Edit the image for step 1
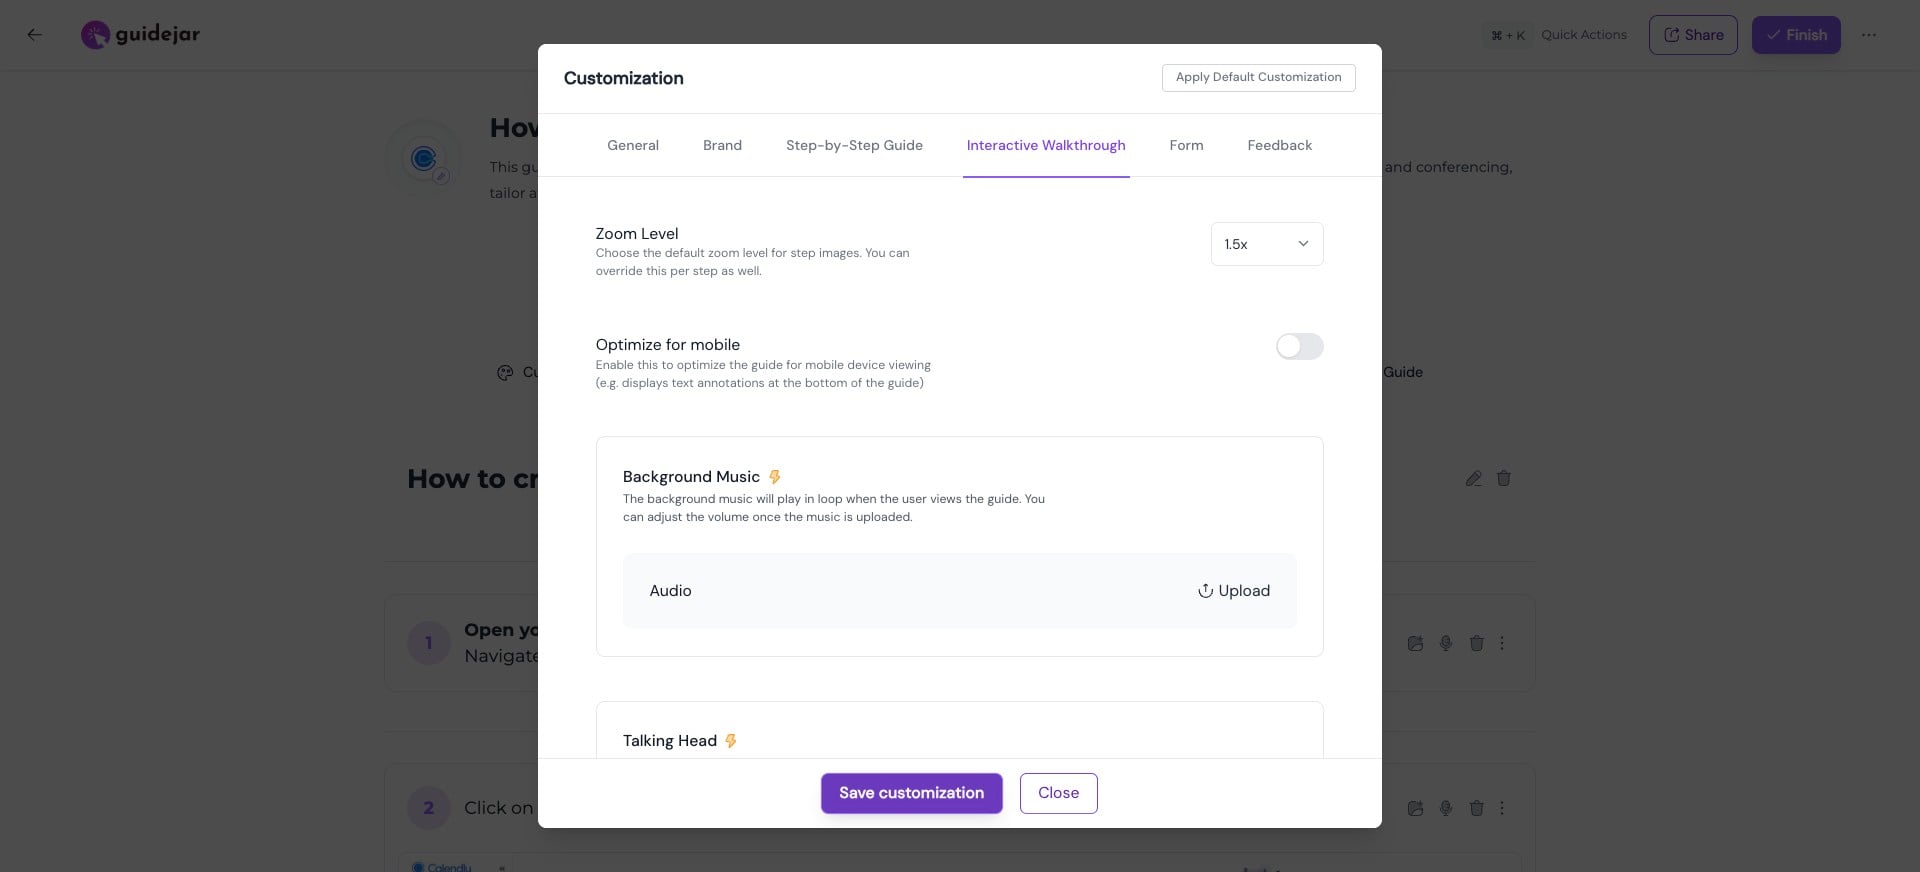 (x=1415, y=643)
